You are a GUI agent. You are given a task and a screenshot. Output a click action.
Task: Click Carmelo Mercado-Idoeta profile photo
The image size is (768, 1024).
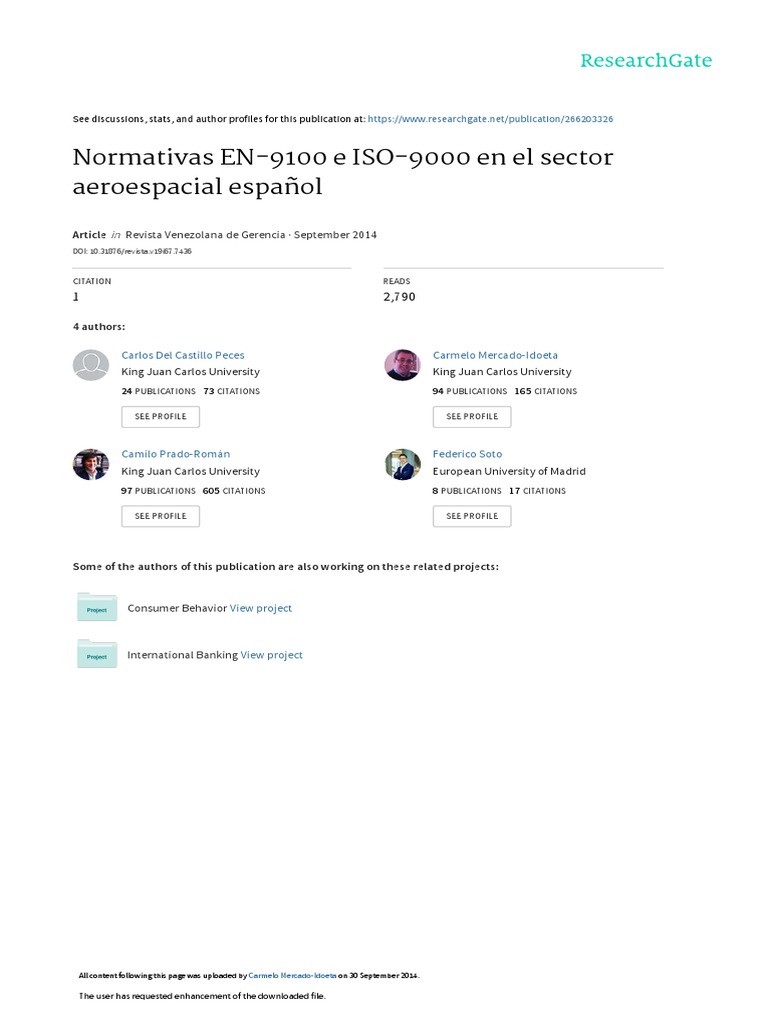pyautogui.click(x=402, y=365)
